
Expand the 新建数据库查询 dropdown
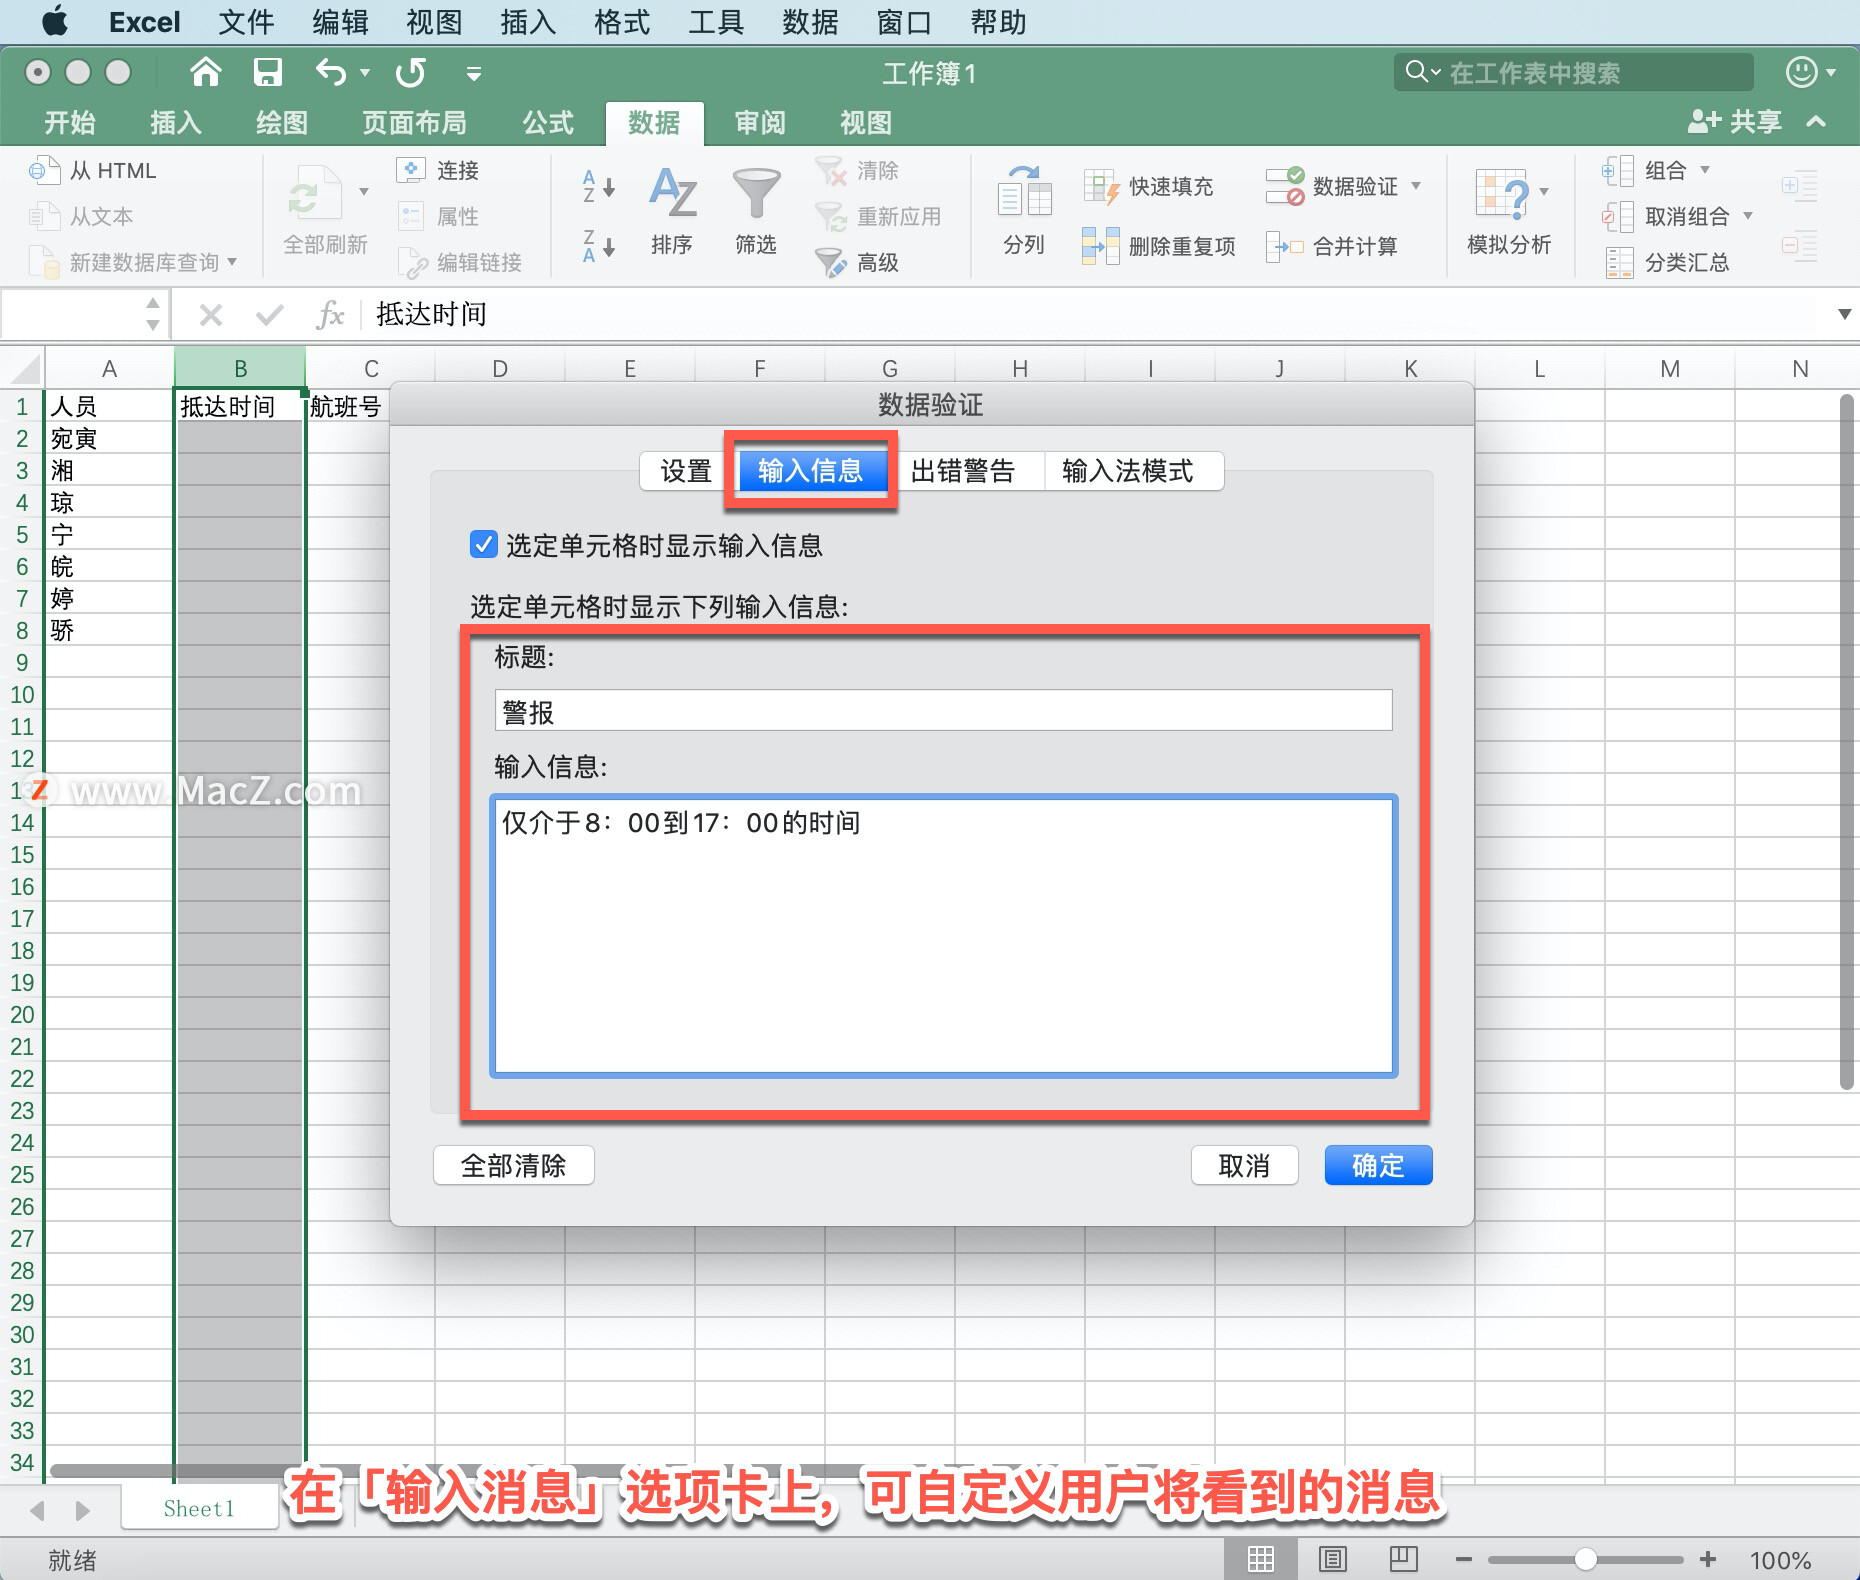point(233,262)
